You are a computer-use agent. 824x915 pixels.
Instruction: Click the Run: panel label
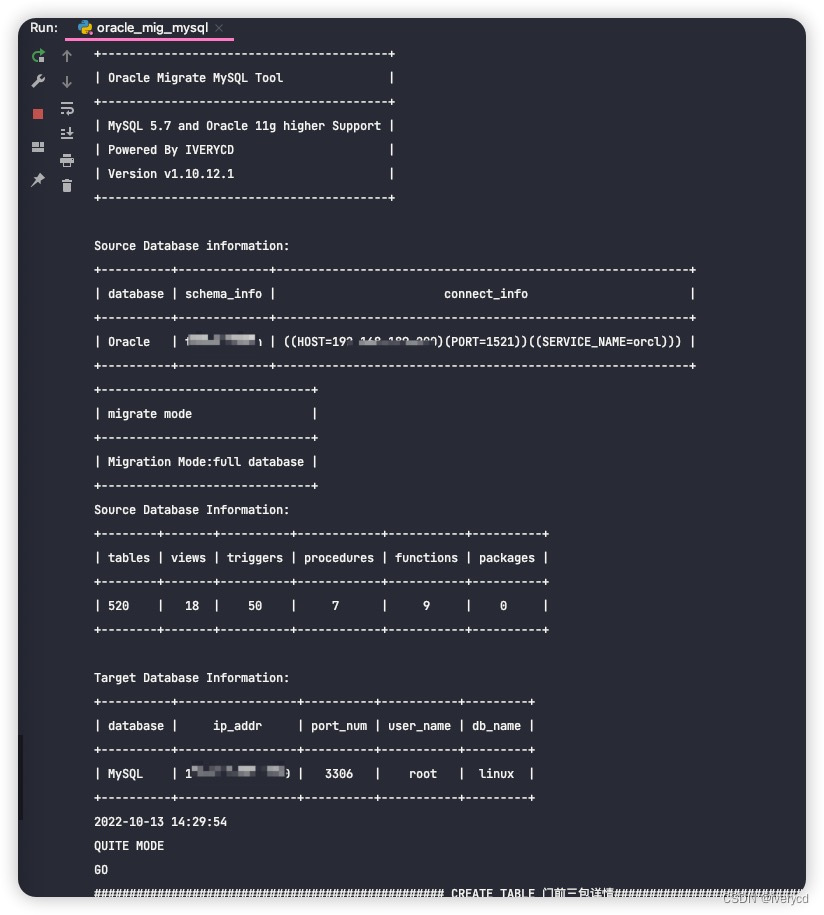[x=44, y=27]
